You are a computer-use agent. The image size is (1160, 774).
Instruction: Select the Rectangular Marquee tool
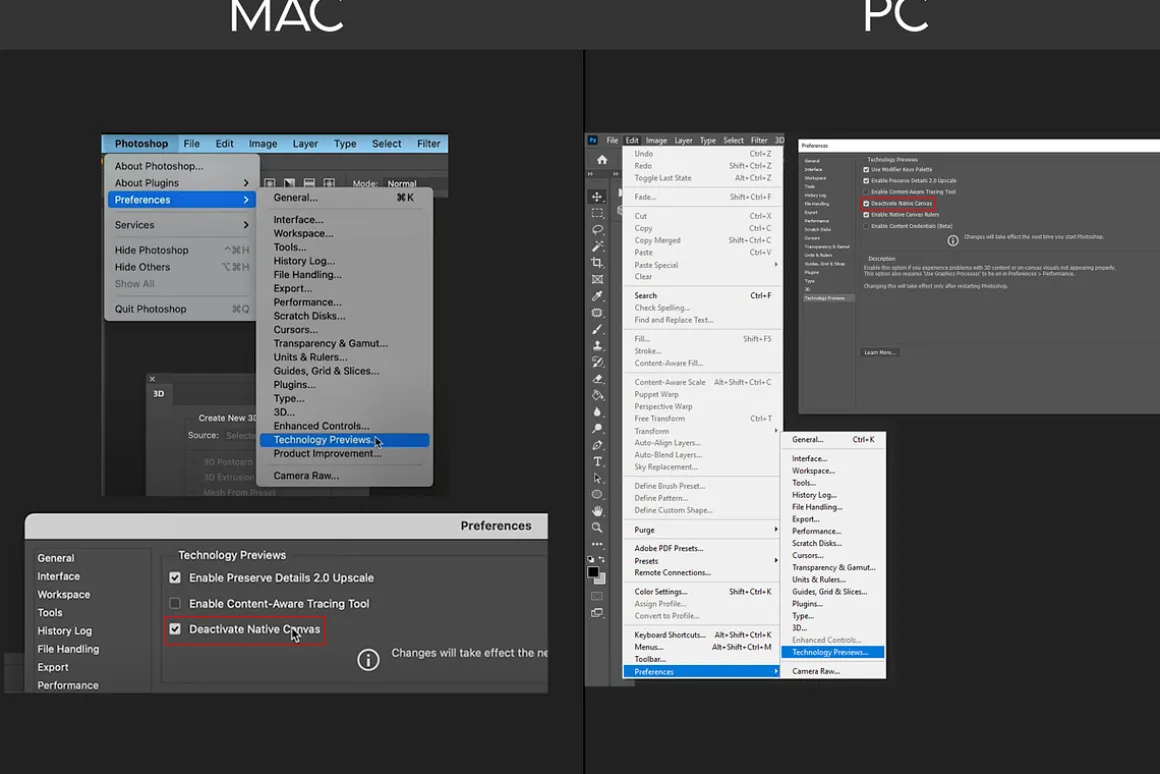597,213
